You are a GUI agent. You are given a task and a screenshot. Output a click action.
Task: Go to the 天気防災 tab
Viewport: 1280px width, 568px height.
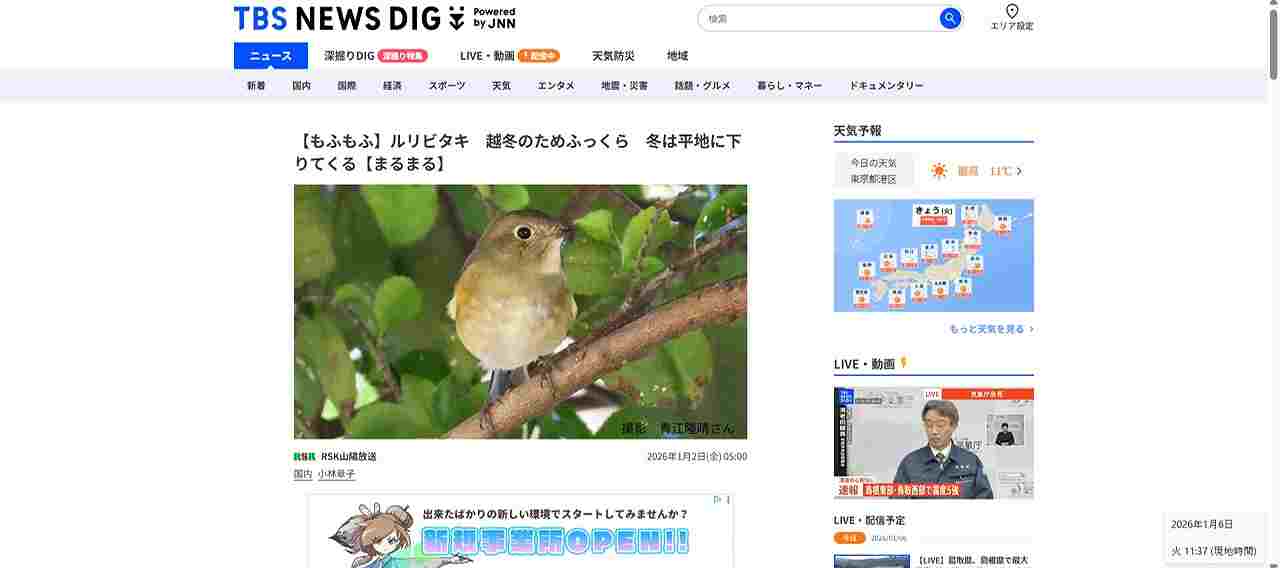[613, 56]
